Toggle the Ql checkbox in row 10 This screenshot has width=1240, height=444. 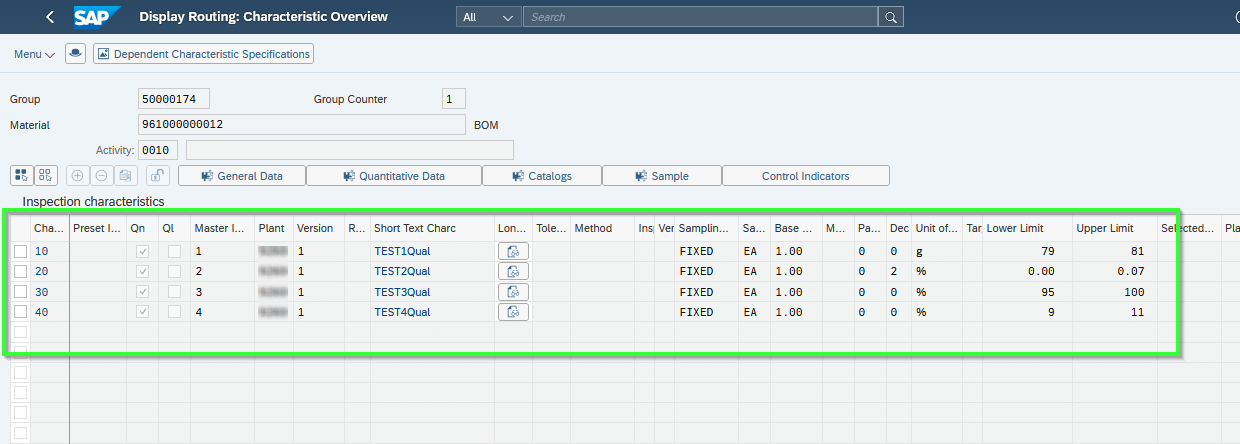point(174,251)
